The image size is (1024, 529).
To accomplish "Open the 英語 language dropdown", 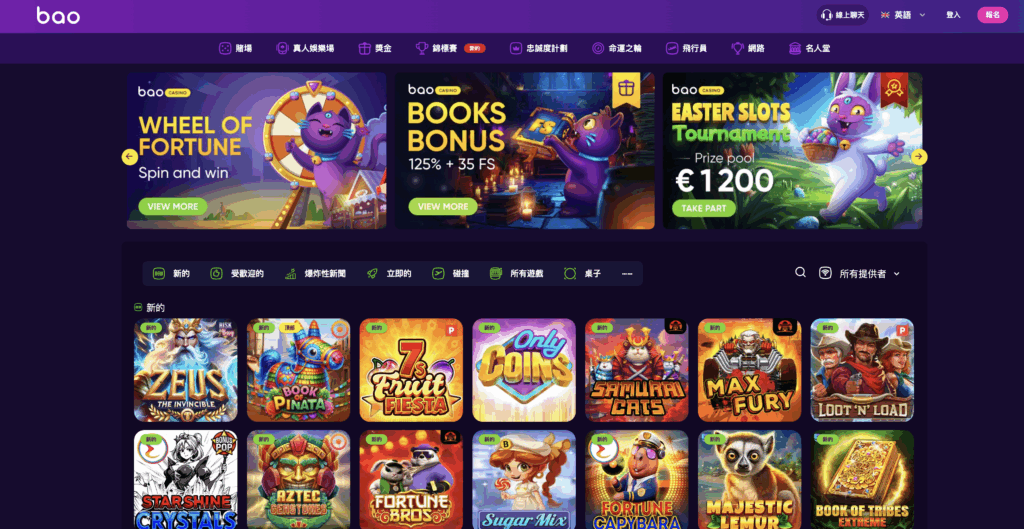I will (903, 15).
